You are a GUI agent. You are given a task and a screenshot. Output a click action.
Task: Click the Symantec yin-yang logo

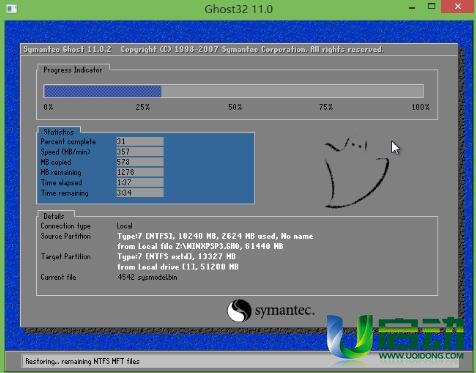click(x=239, y=310)
